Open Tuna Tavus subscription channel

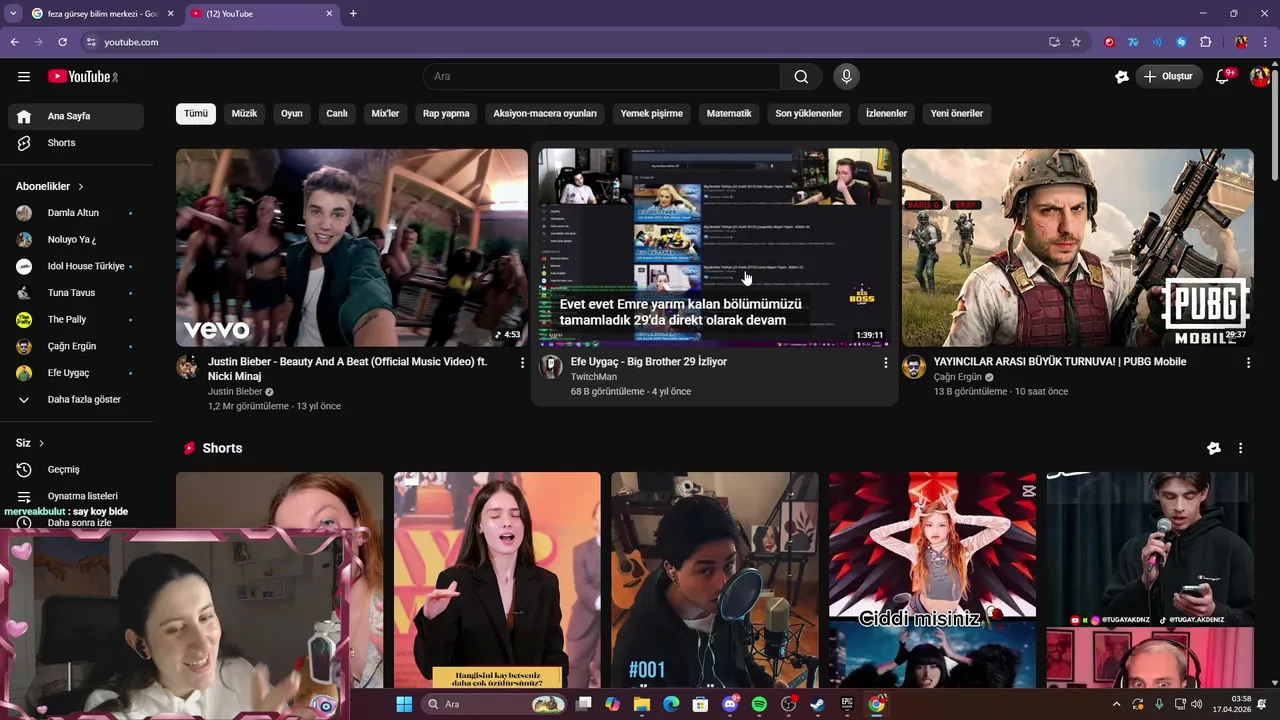click(x=76, y=293)
